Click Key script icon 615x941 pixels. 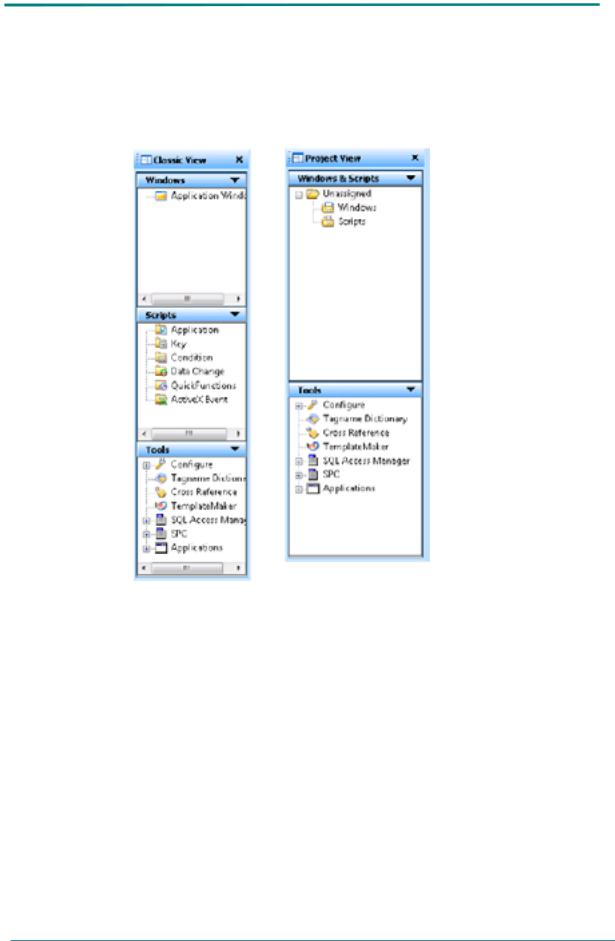(x=160, y=344)
